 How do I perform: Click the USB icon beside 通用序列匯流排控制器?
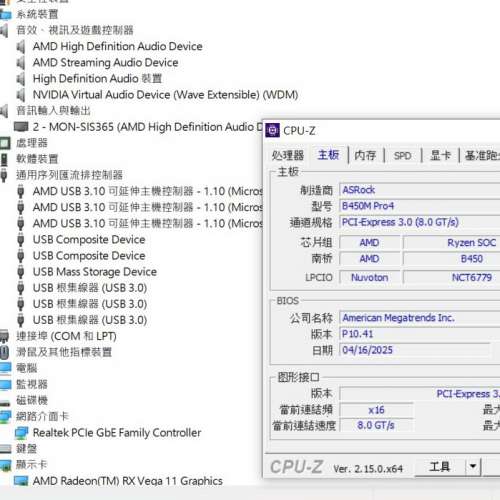(4, 175)
